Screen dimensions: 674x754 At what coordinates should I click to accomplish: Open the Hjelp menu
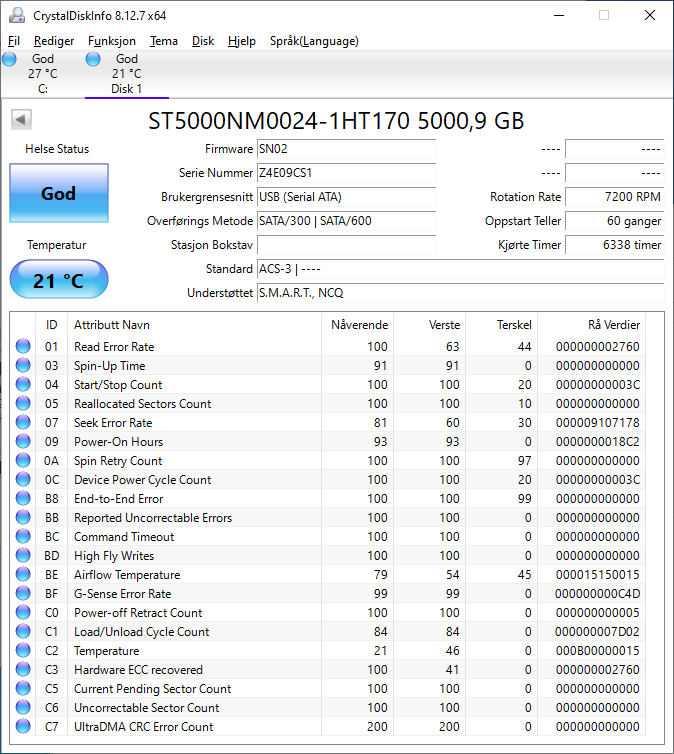(242, 41)
